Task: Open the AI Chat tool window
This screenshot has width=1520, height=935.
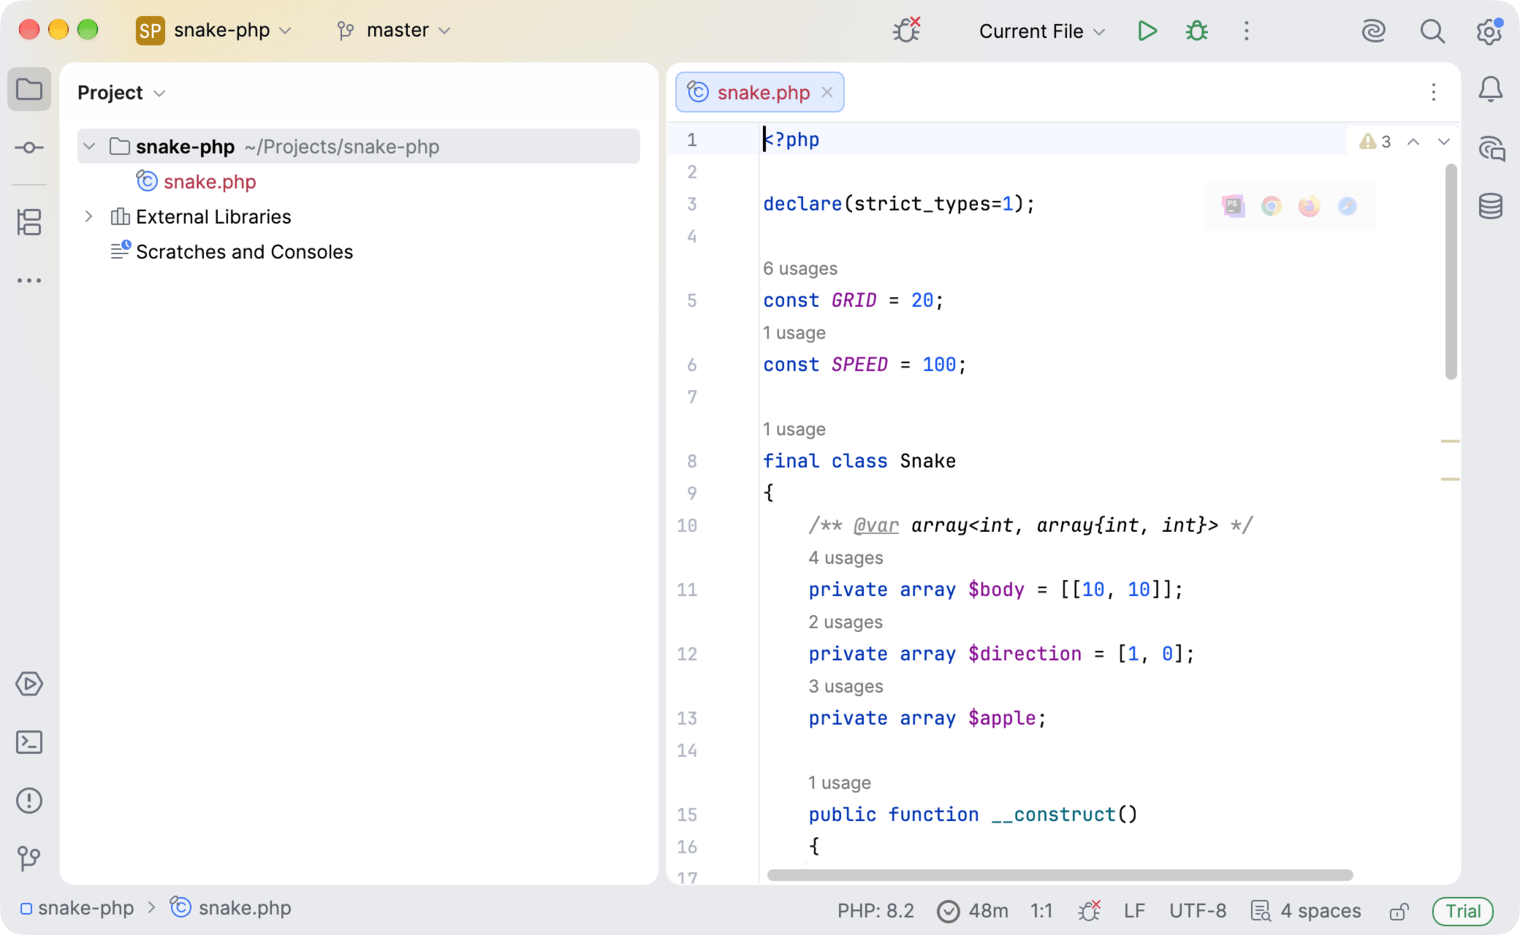Action: [1490, 148]
